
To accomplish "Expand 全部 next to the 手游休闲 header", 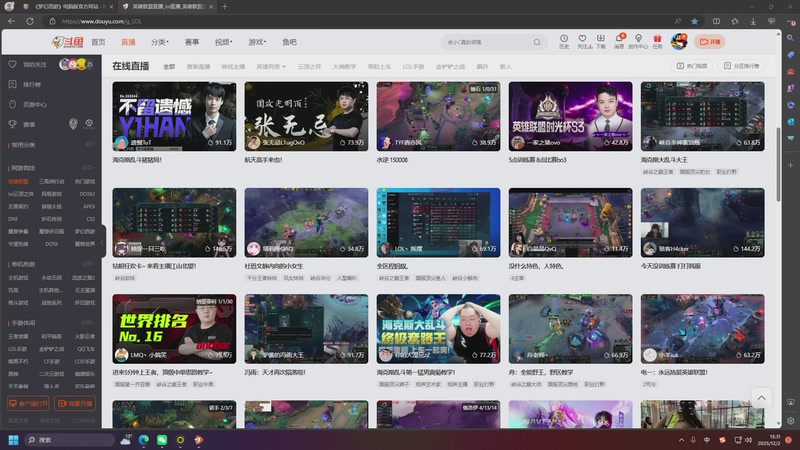I will click(89, 322).
